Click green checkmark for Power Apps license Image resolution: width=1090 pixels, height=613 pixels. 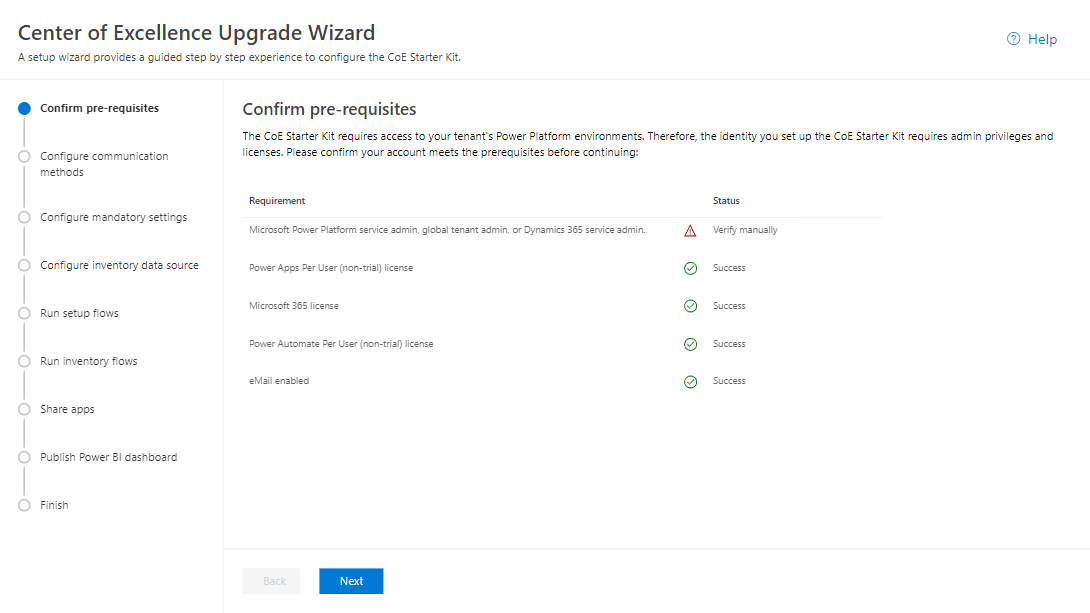pyautogui.click(x=690, y=268)
